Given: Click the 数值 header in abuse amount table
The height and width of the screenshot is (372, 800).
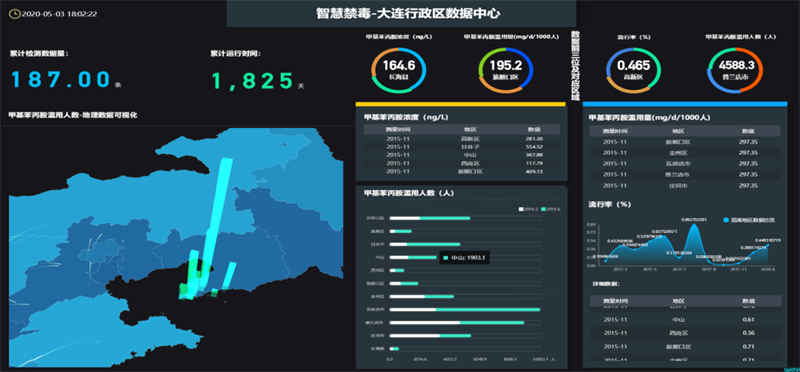Looking at the screenshot, I should tap(747, 131).
